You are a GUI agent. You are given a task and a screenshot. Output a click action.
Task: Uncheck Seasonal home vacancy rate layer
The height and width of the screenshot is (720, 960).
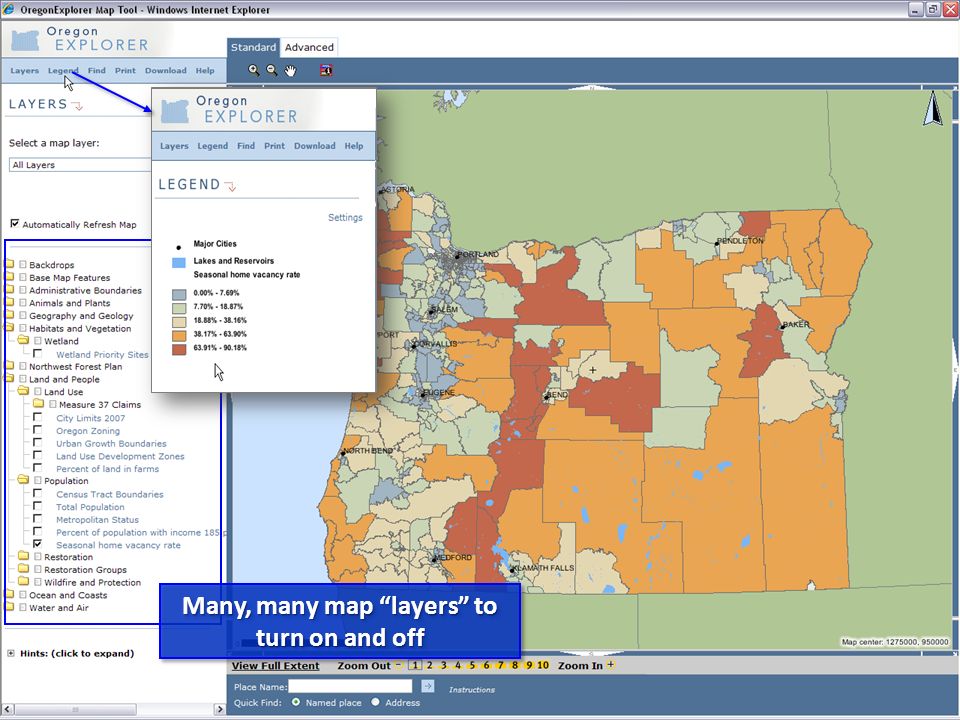point(37,544)
